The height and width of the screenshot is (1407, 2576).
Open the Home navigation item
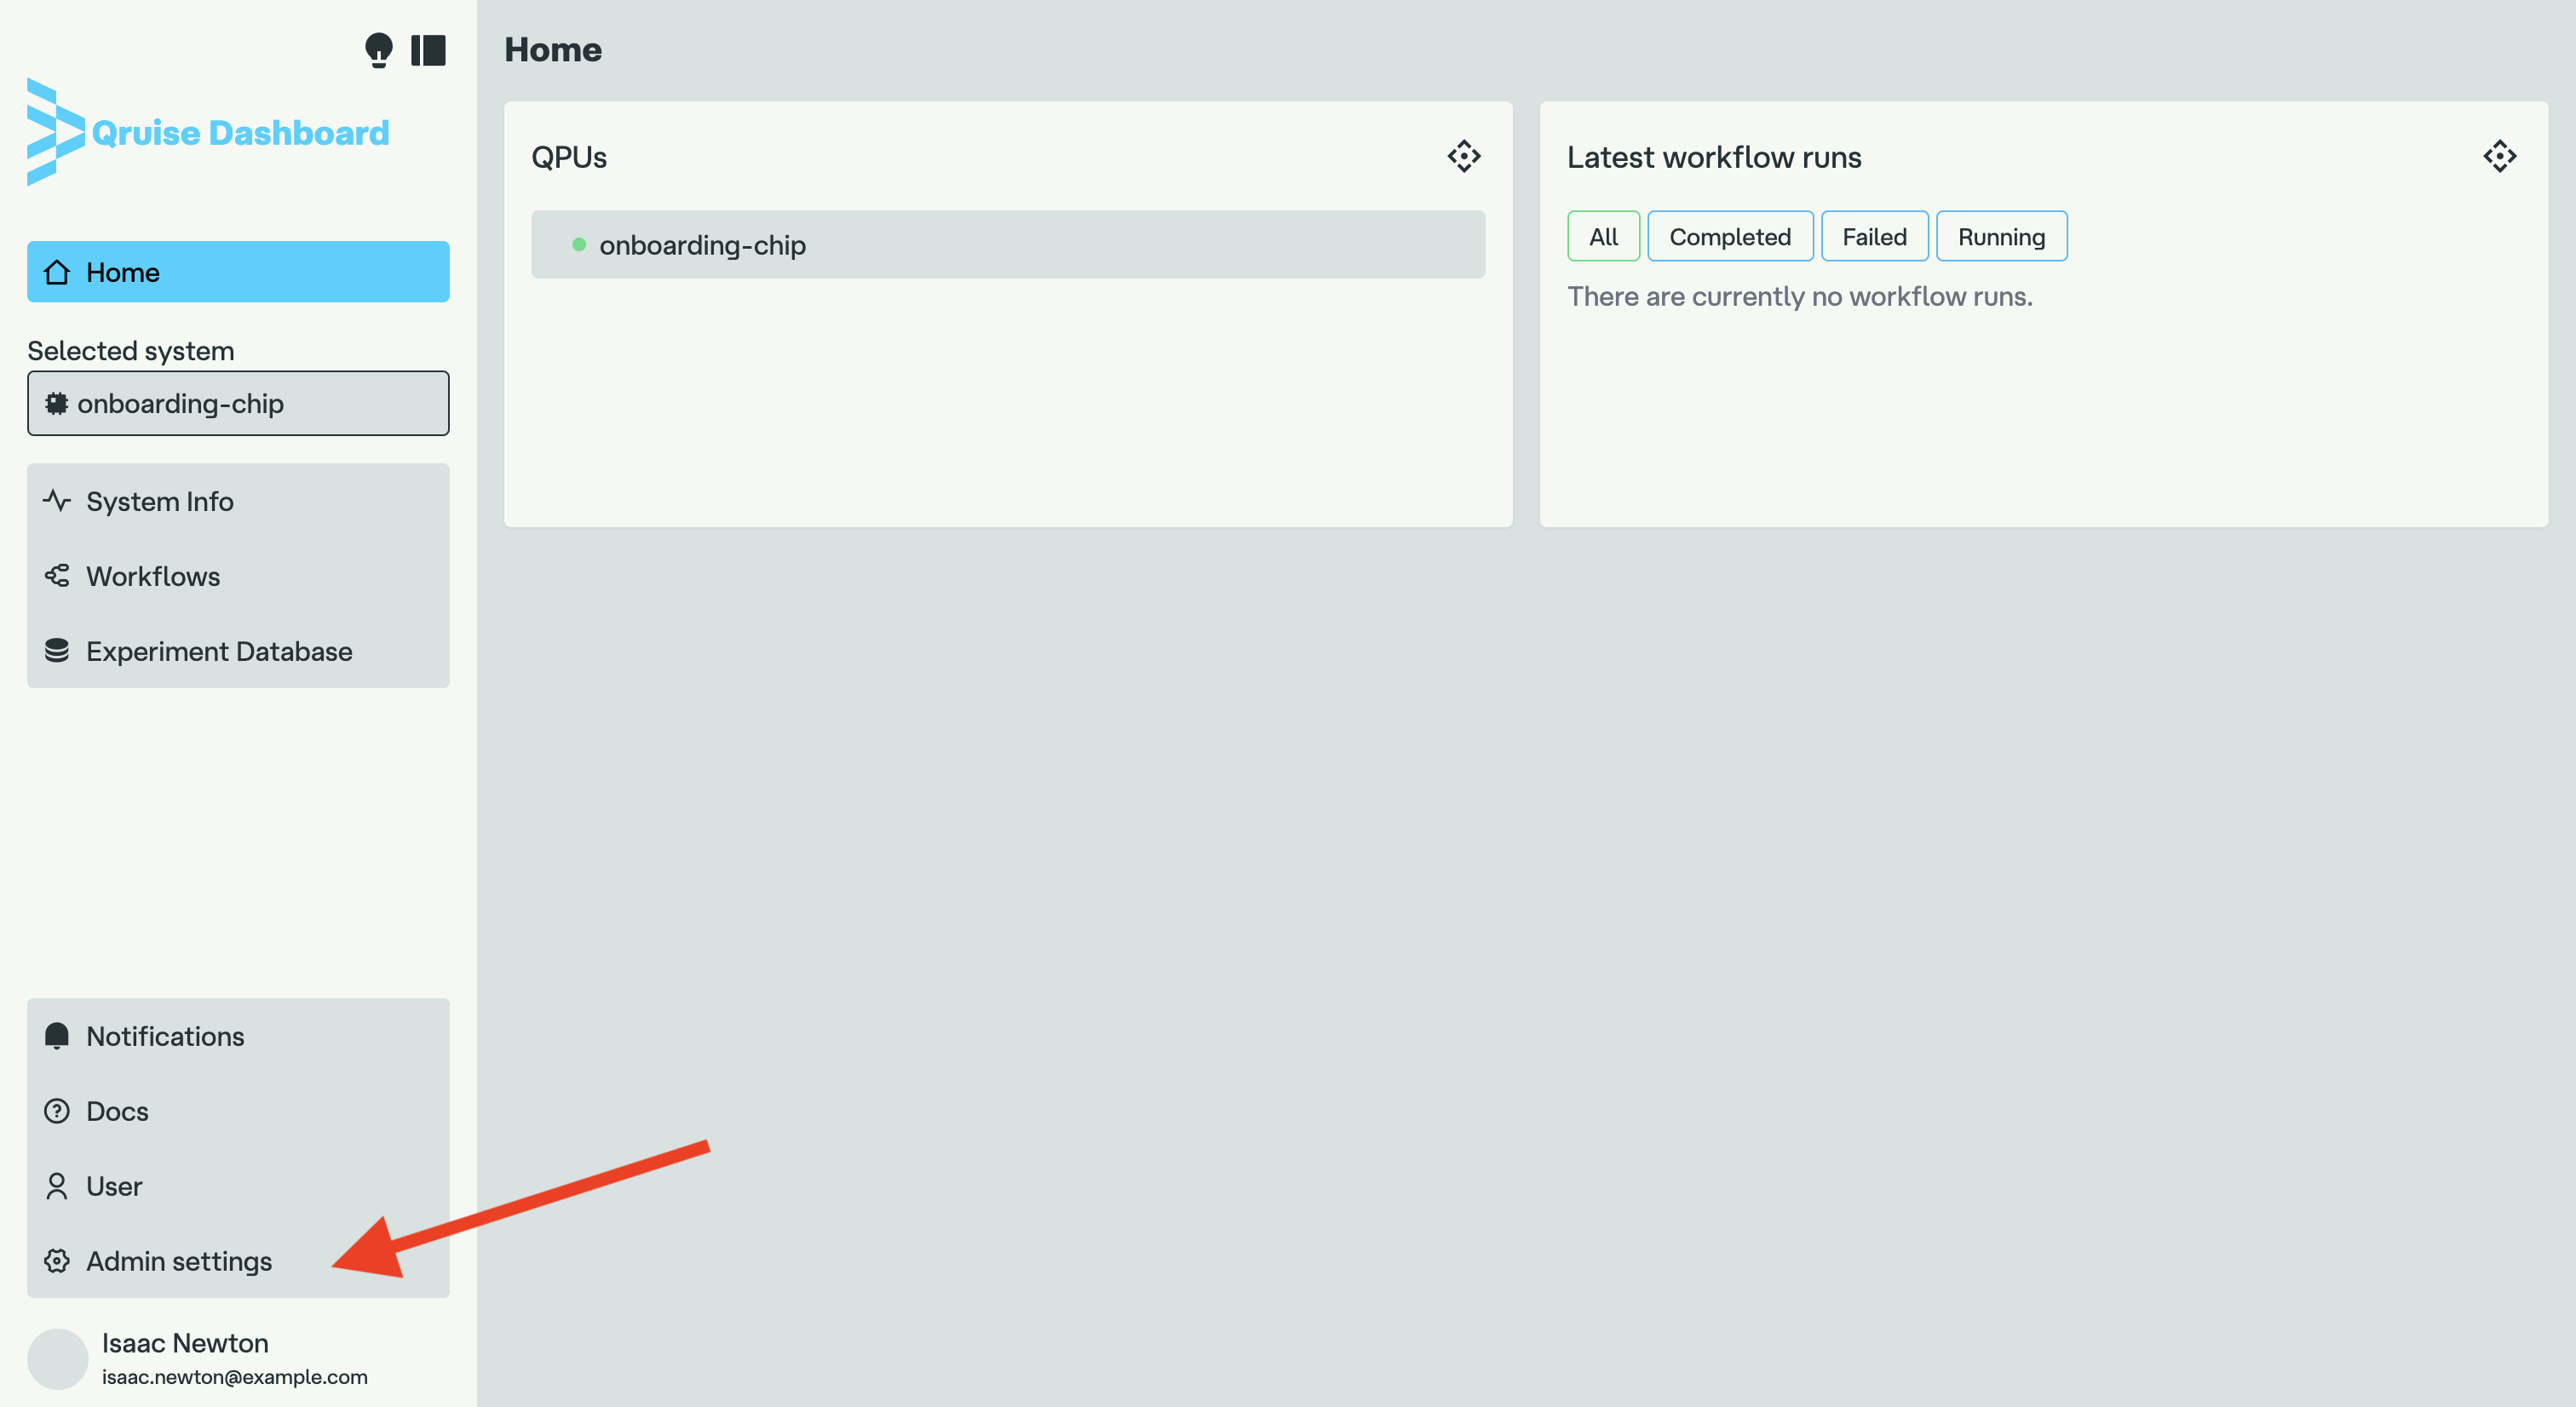click(x=238, y=272)
